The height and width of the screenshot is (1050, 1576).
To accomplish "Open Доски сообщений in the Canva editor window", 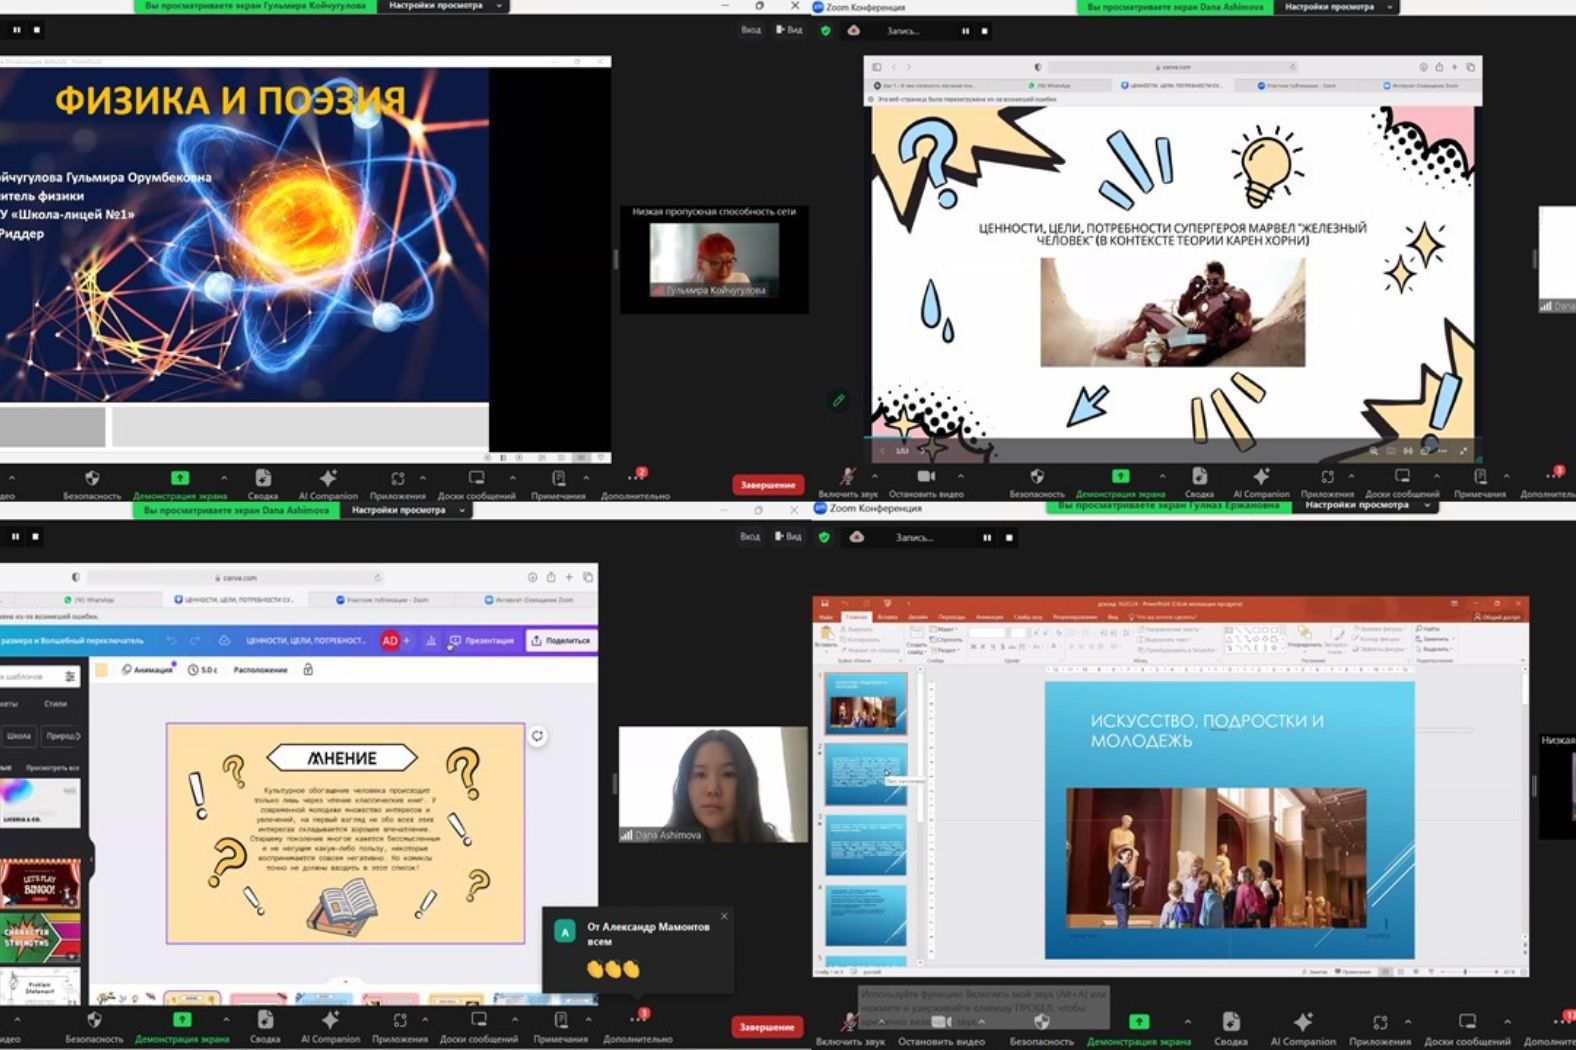I will coord(479,1023).
